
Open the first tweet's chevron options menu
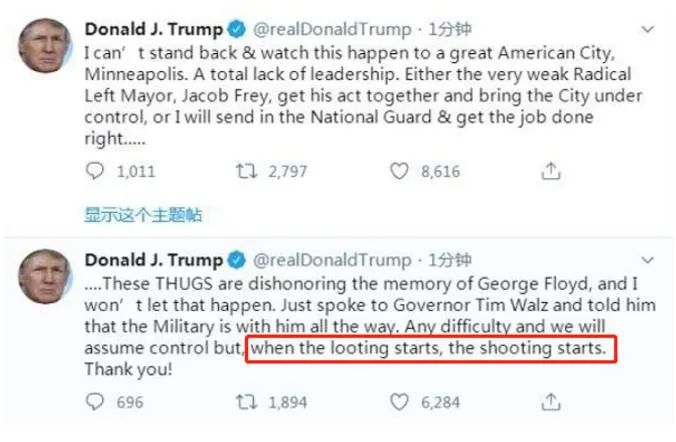tap(648, 30)
